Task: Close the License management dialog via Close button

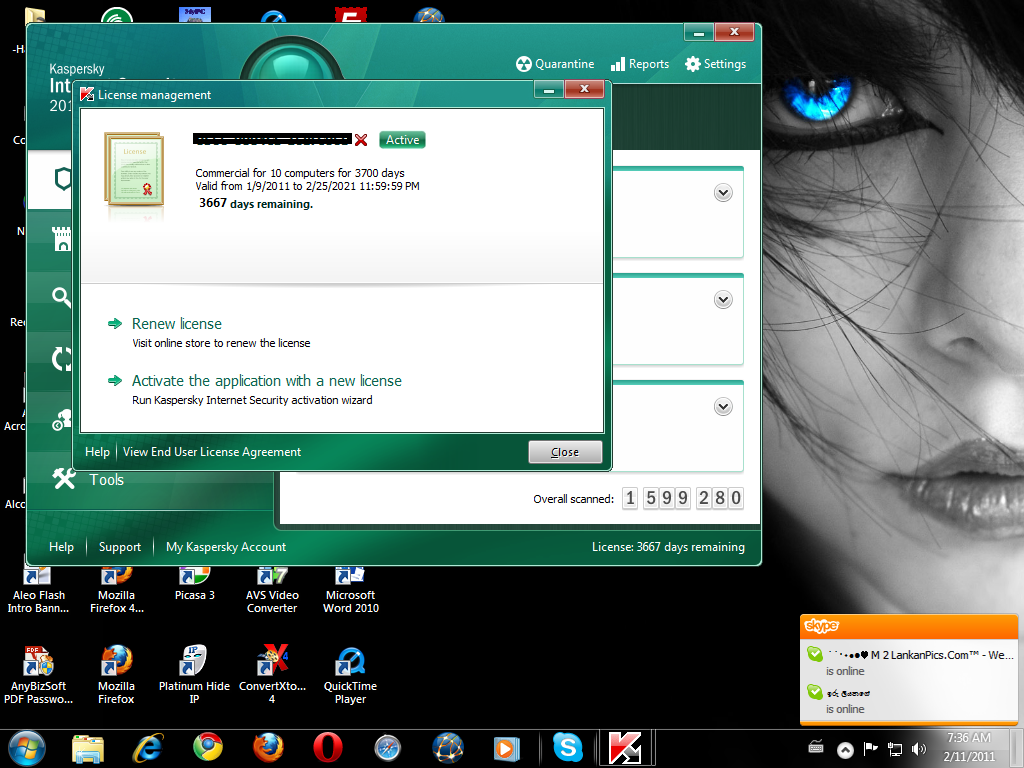Action: pos(565,452)
